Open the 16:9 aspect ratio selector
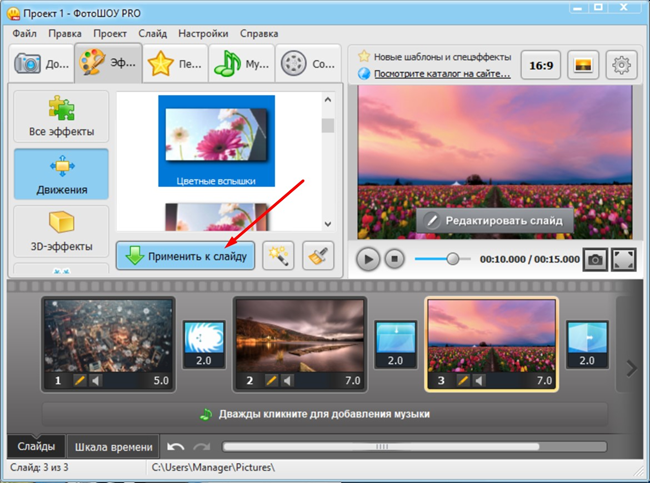Image resolution: width=650 pixels, height=483 pixels. click(x=541, y=65)
